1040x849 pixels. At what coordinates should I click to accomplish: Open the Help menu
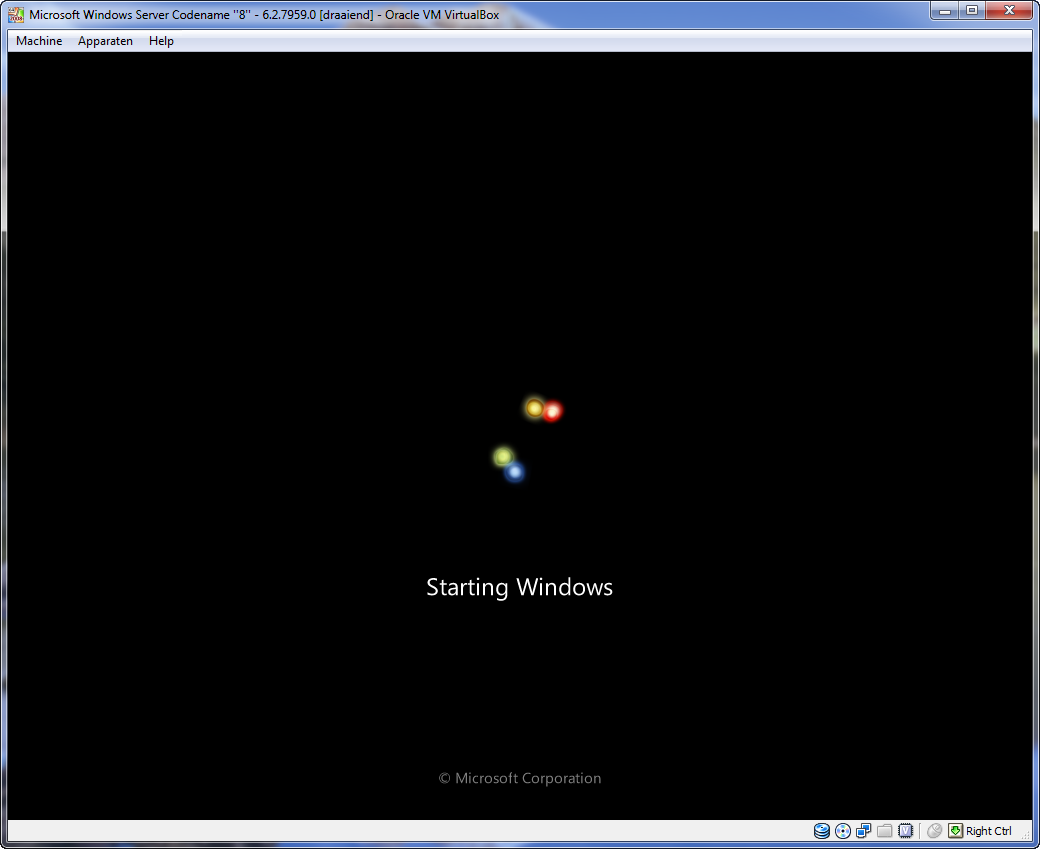(x=161, y=41)
